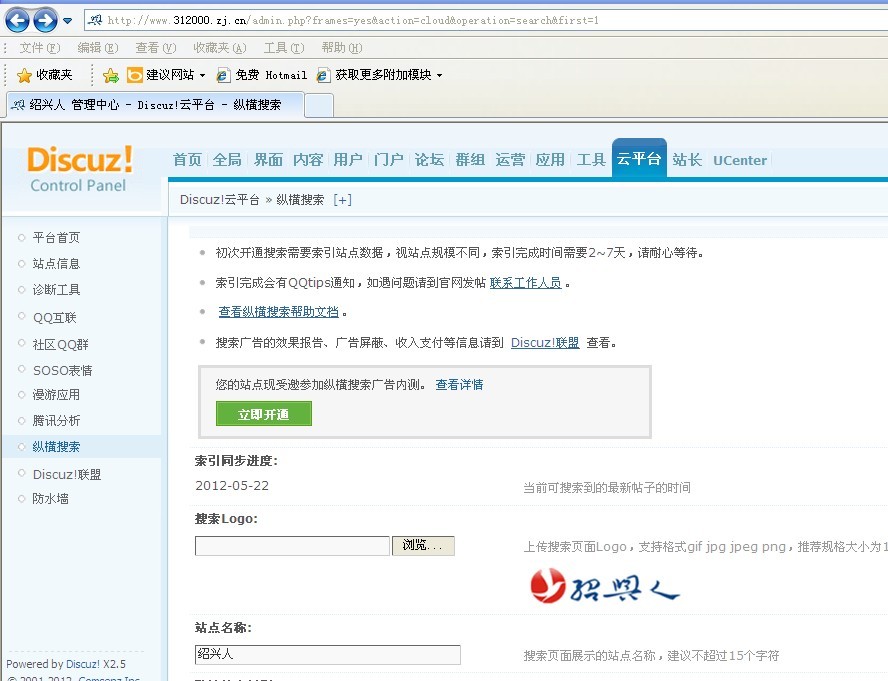
Task: Go to the 门户 nav tab
Action: coord(388,160)
